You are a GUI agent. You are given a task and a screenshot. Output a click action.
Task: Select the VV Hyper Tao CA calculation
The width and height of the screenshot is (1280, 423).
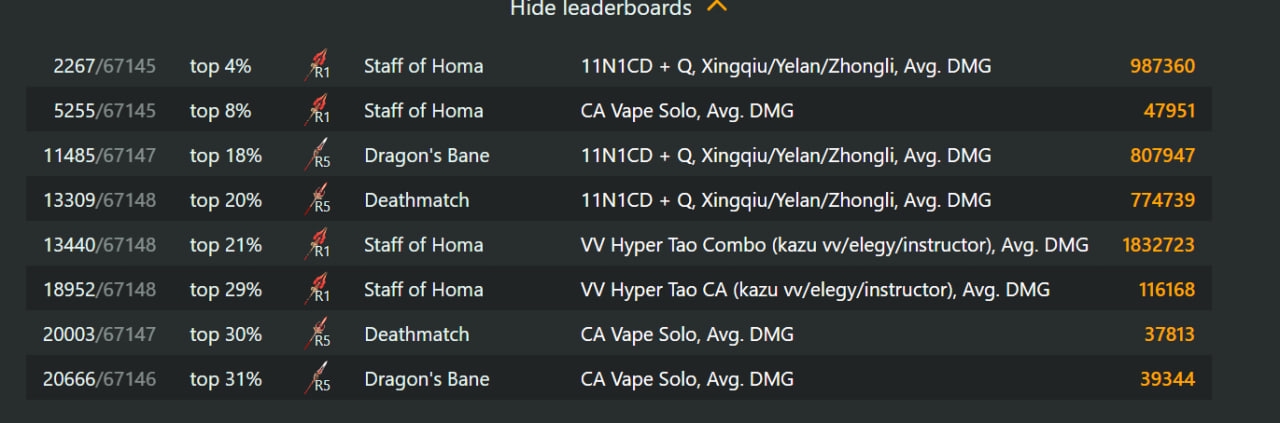pyautogui.click(x=815, y=289)
